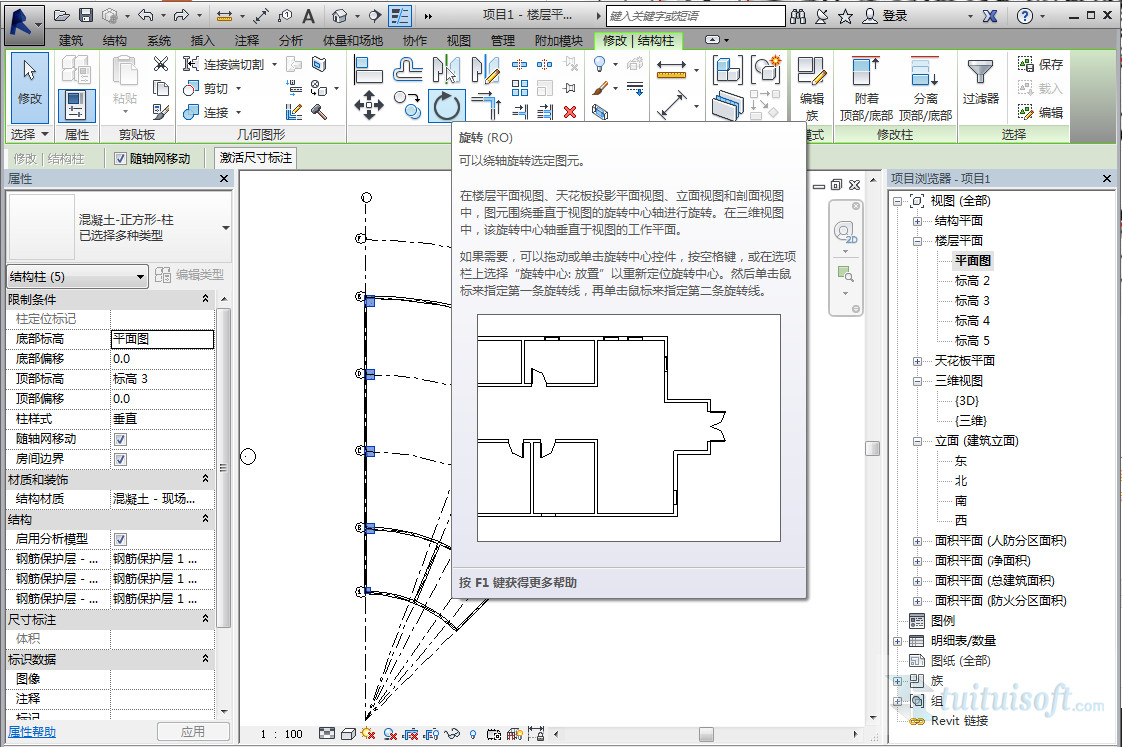Click the red Delete X icon

(569, 111)
